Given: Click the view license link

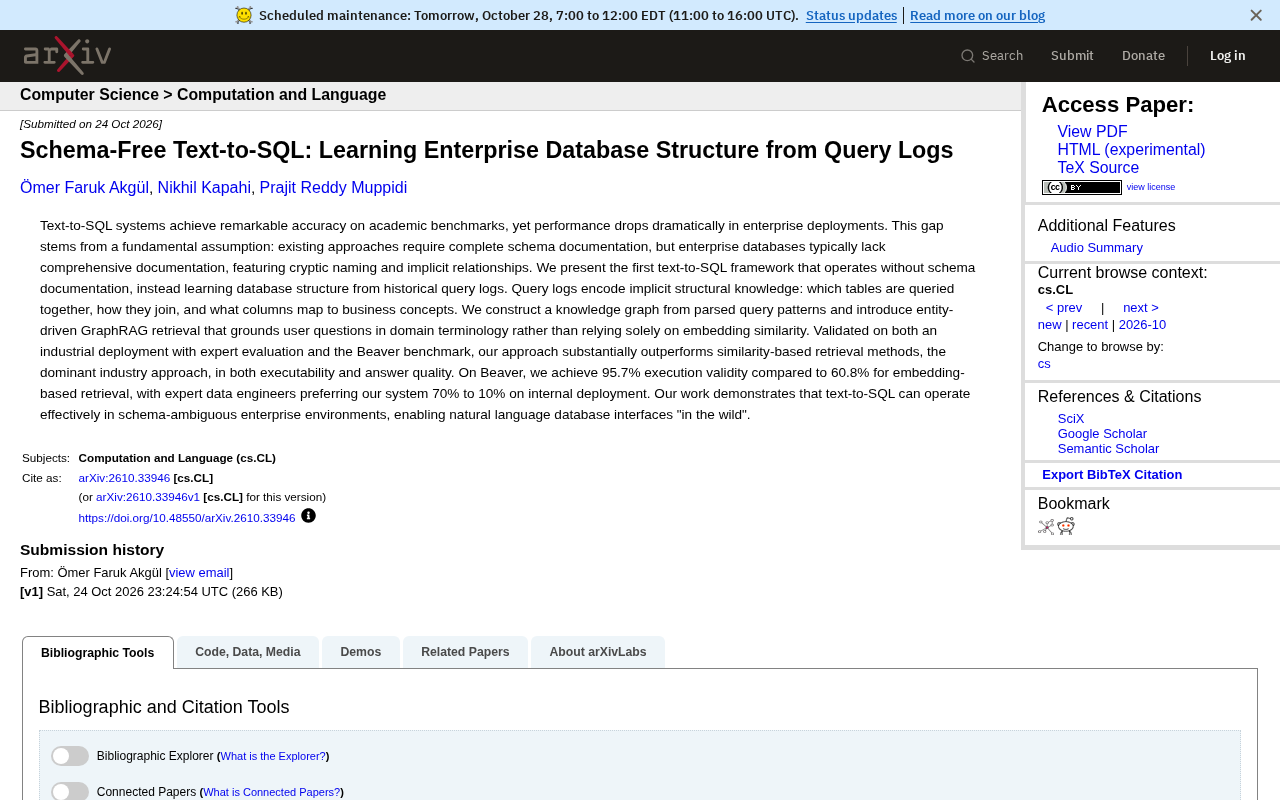Looking at the screenshot, I should point(1151,187).
